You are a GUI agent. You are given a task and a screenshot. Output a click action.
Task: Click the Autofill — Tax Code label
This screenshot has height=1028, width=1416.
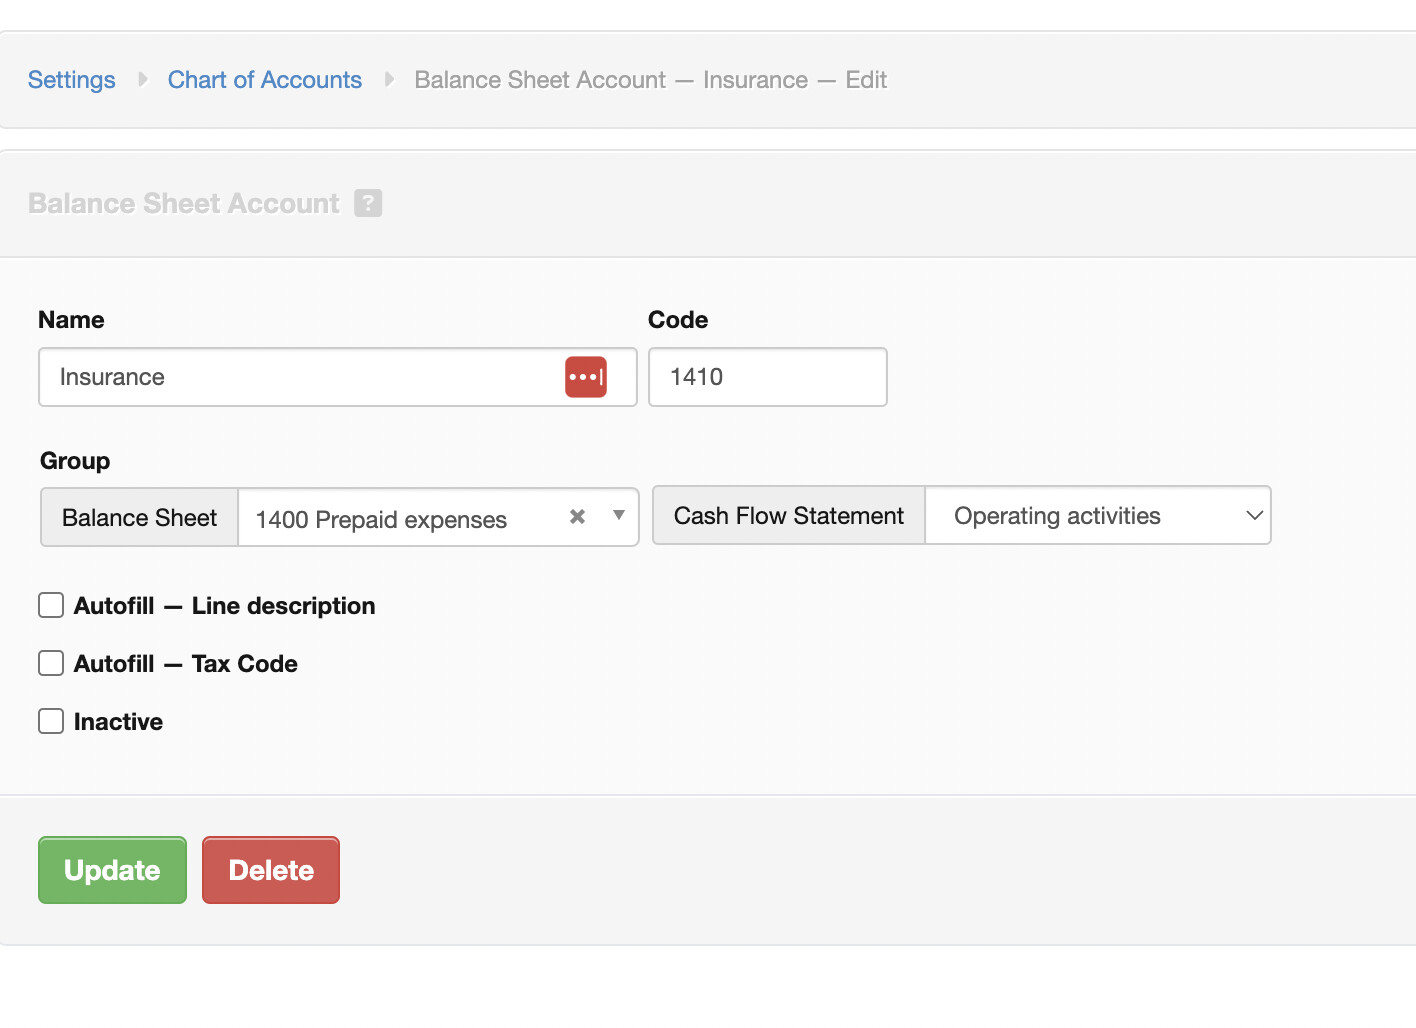pos(186,664)
